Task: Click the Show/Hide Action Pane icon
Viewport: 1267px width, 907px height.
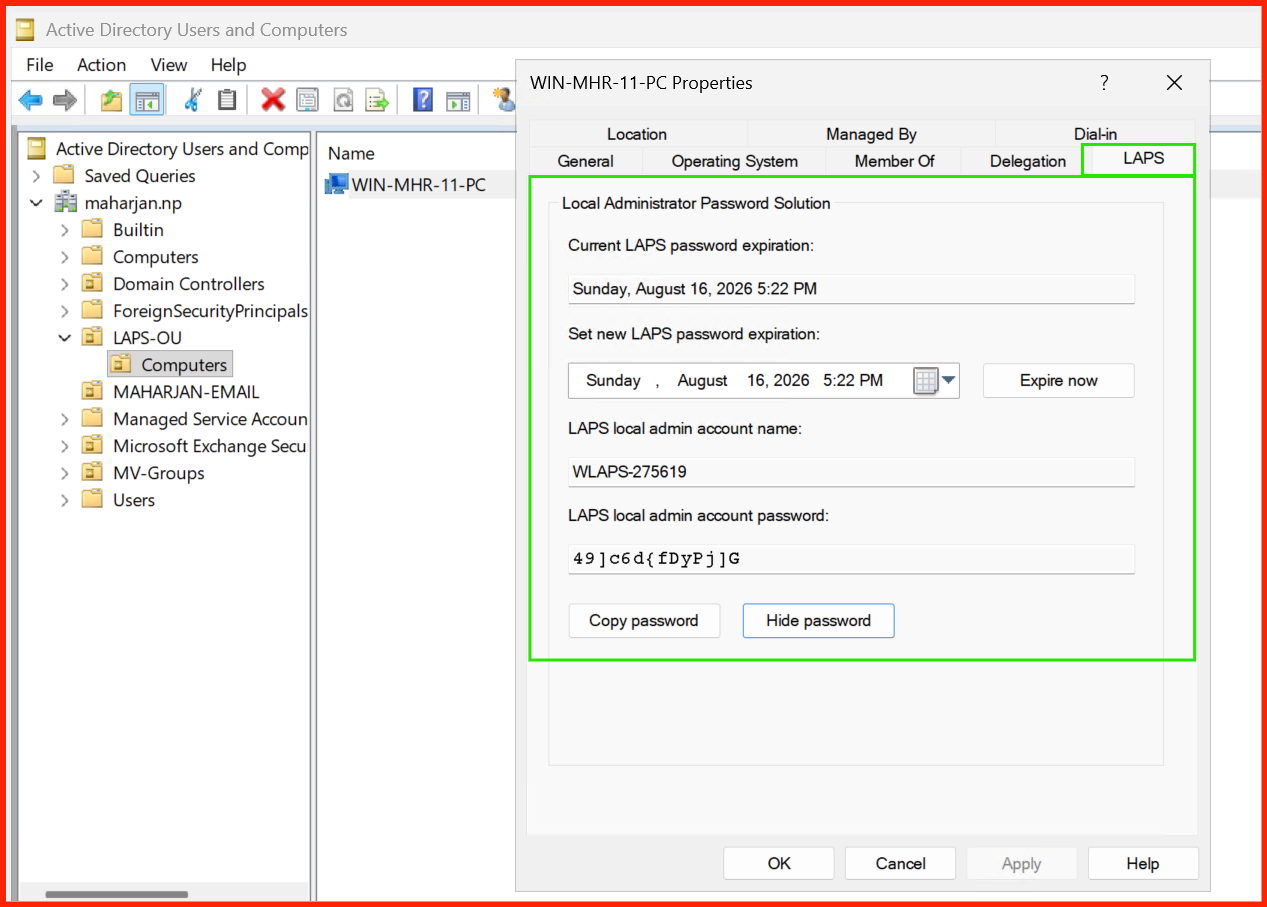Action: pyautogui.click(x=458, y=100)
